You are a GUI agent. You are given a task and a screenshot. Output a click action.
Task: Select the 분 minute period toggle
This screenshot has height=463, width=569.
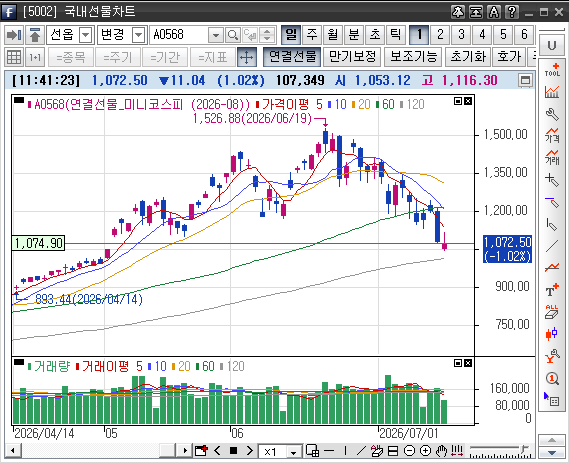click(353, 35)
